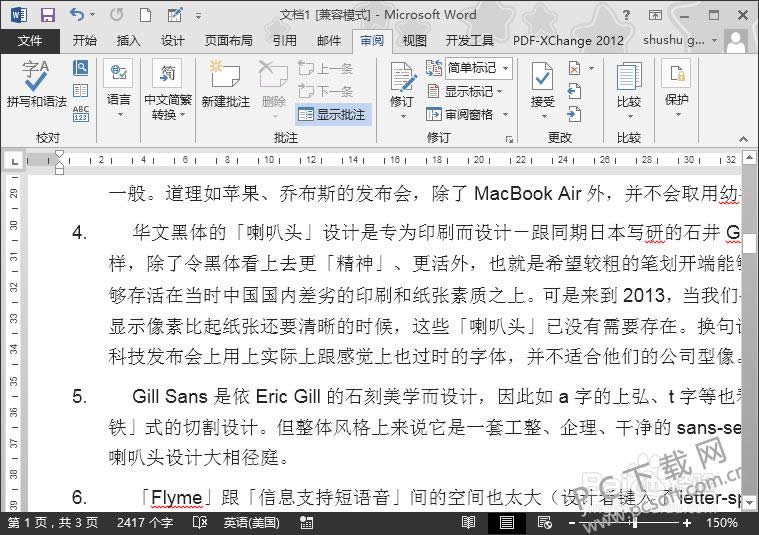Screen dimensions: 759x535
Task: Click the 英语(美国) language indicator
Action: pyautogui.click(x=251, y=523)
